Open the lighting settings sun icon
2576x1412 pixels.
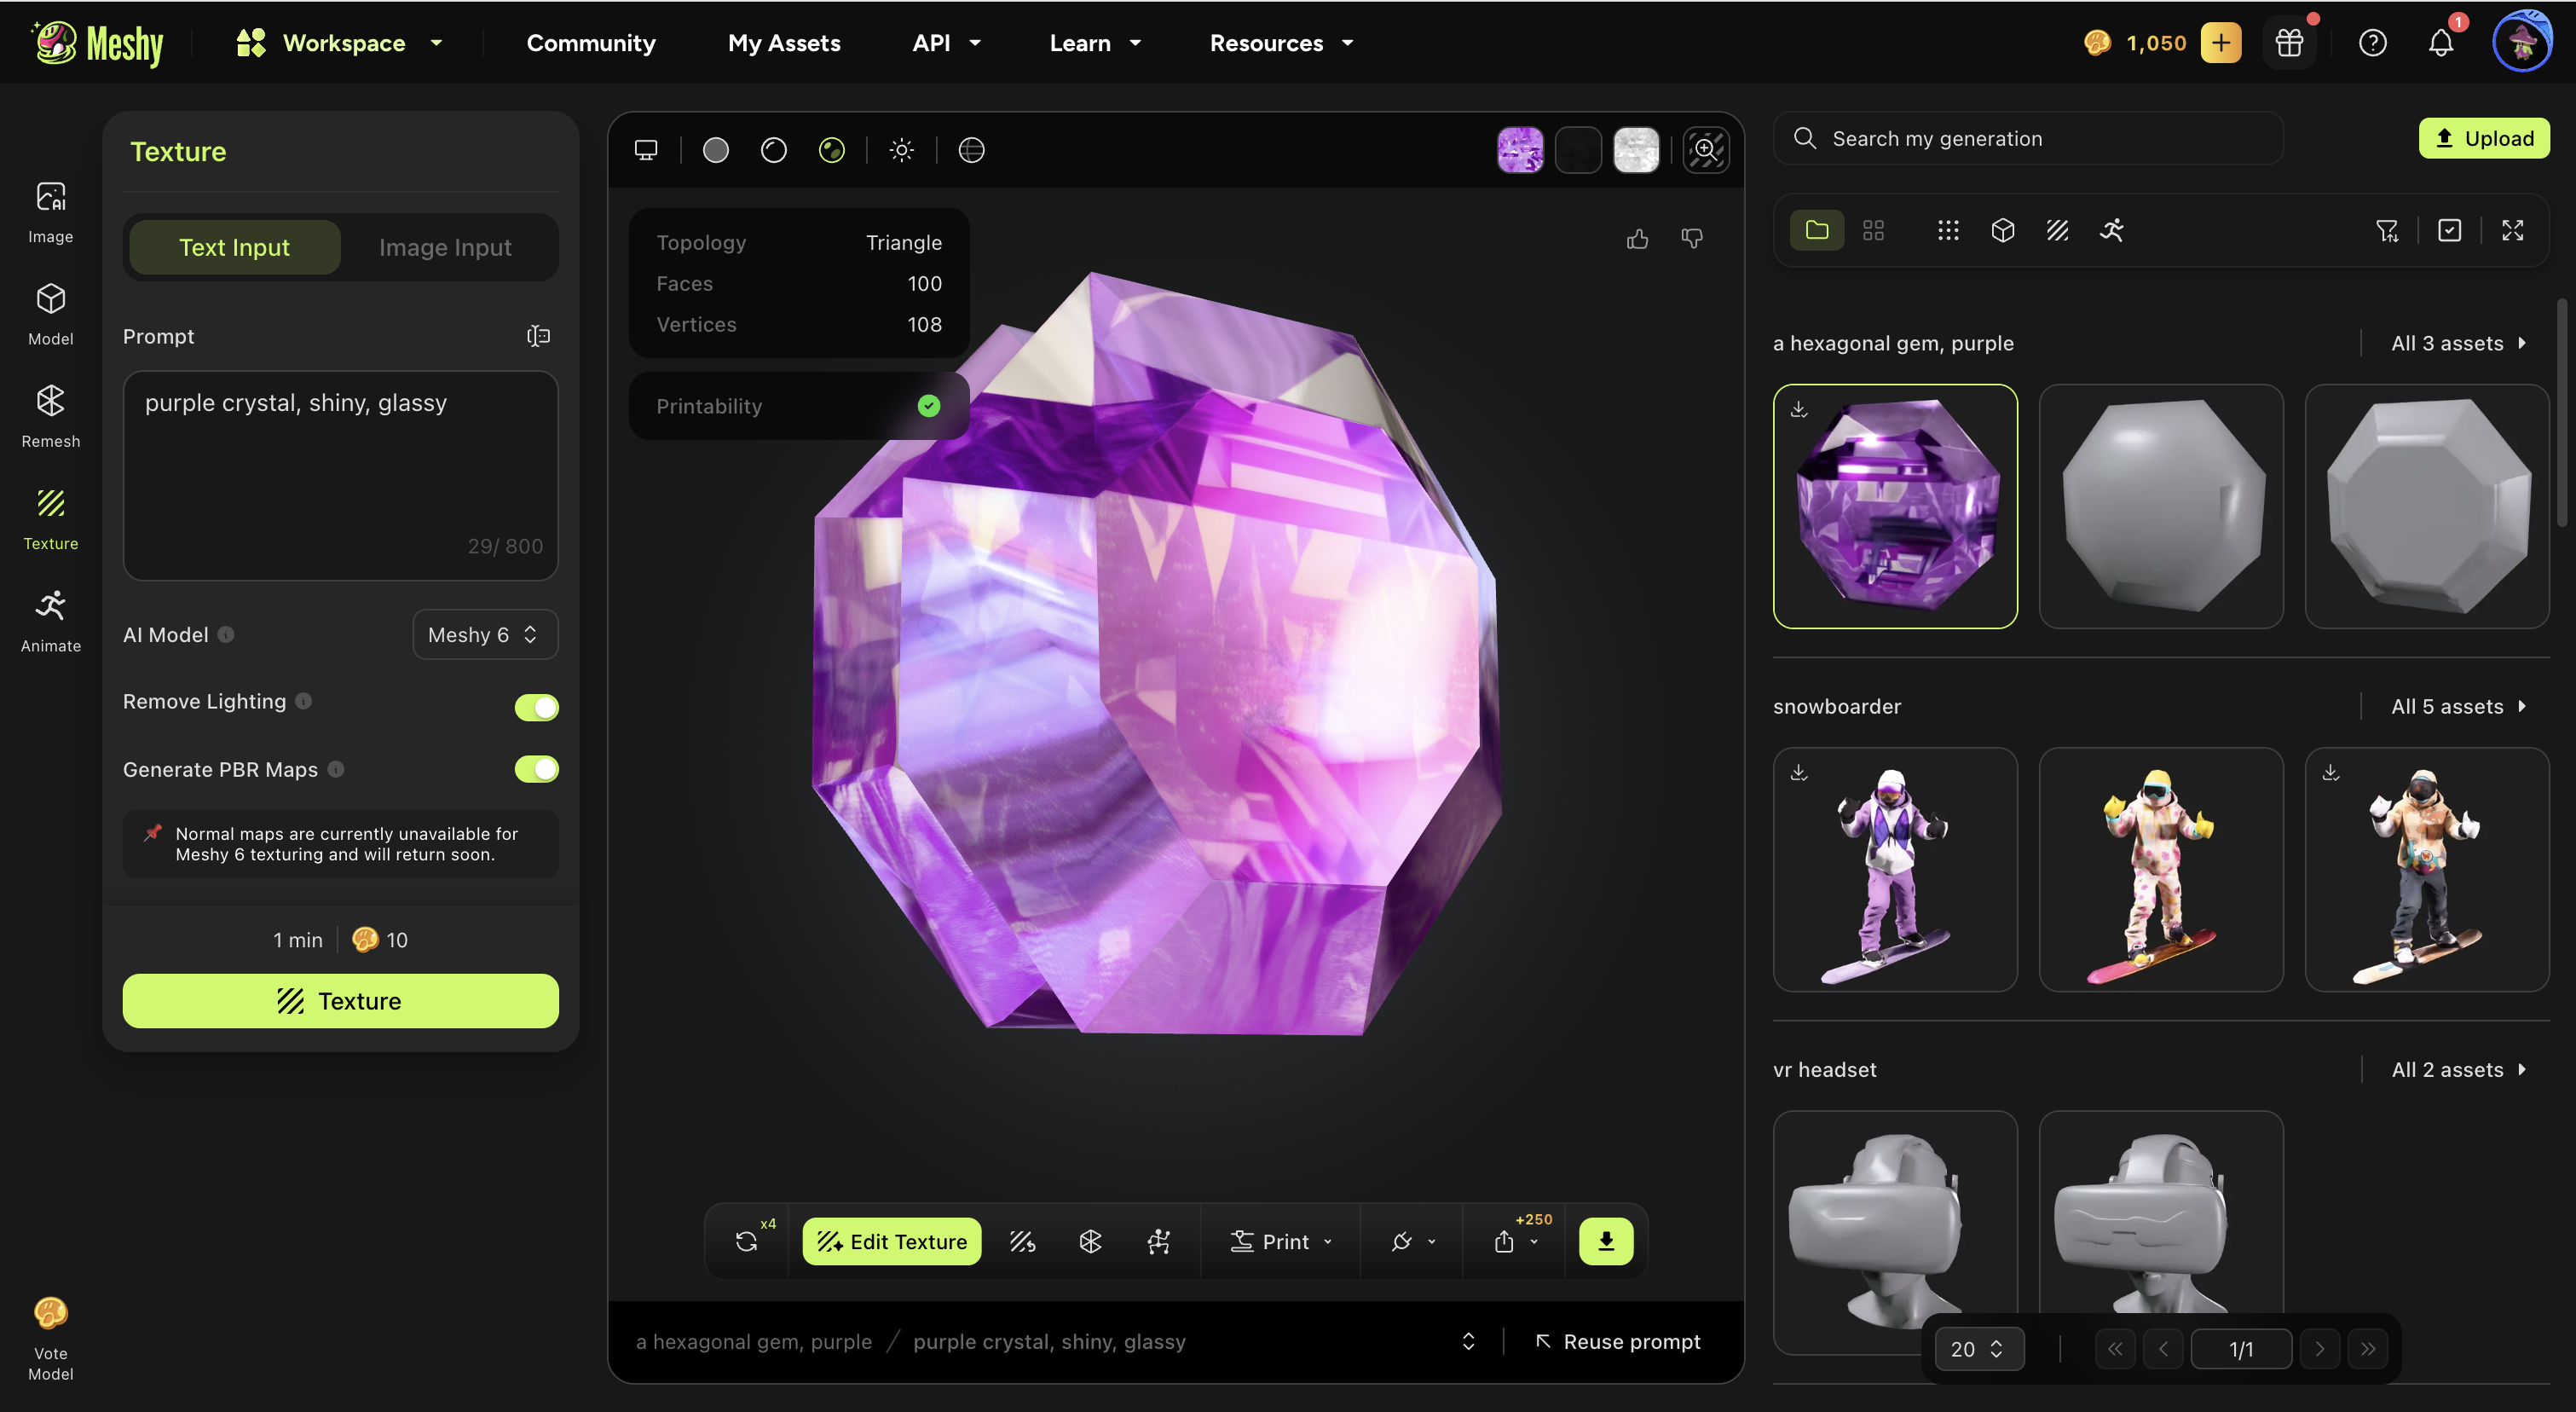pos(901,150)
